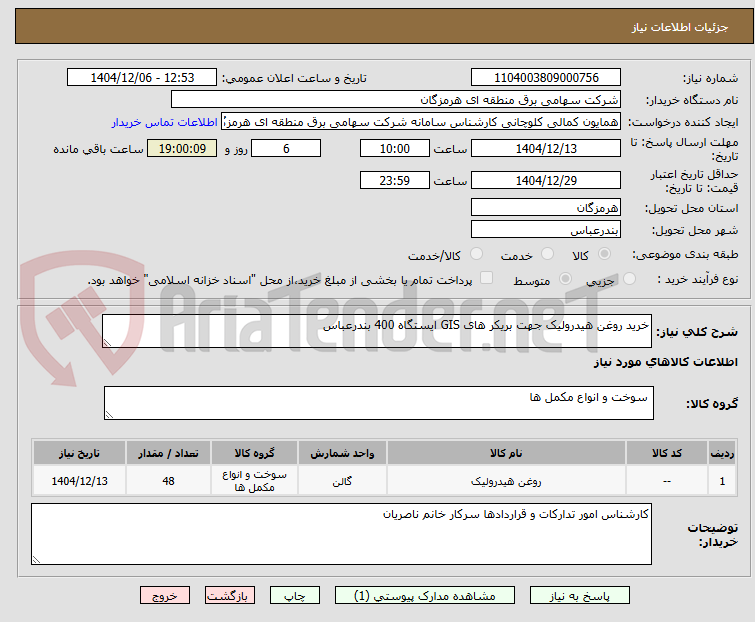Click the buyer notes text area
Screen dimensions: 755x622
pyautogui.click(x=341, y=534)
